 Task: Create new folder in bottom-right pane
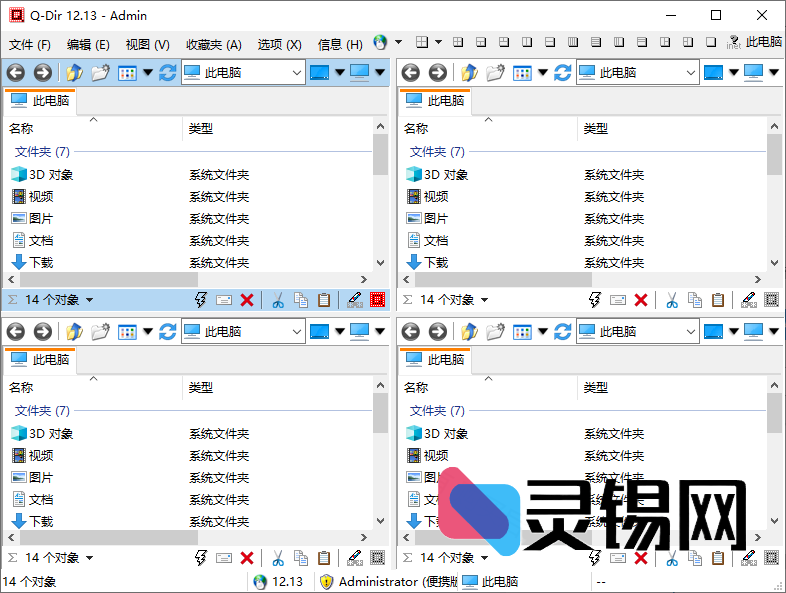[x=495, y=331]
